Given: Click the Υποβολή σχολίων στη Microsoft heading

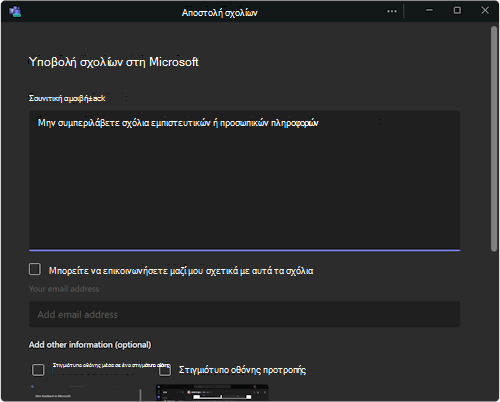Looking at the screenshot, I should click(x=114, y=62).
